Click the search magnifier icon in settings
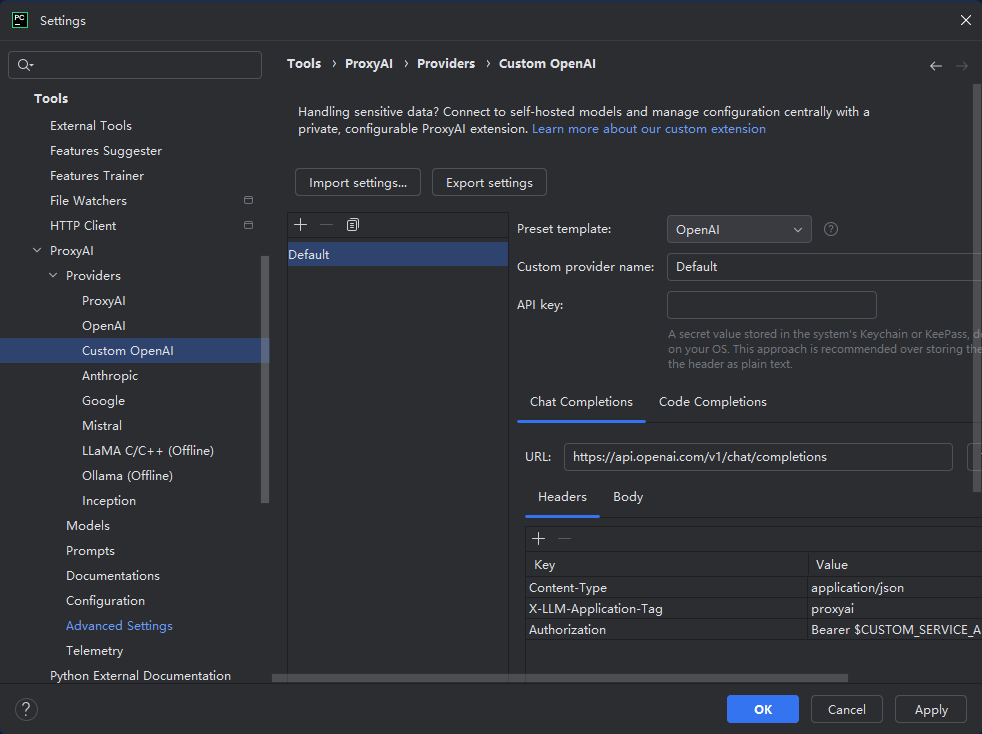The height and width of the screenshot is (734, 982). point(25,65)
